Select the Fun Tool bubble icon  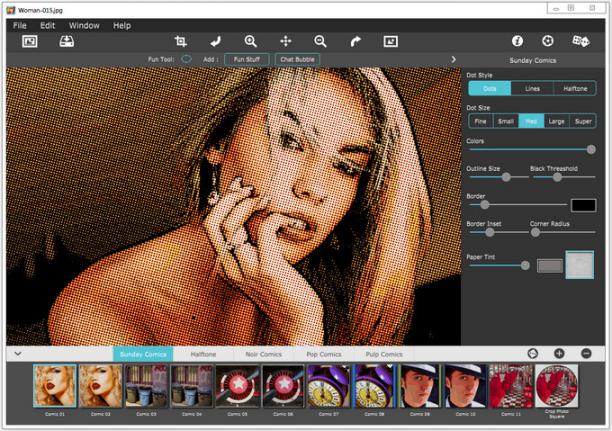187,59
